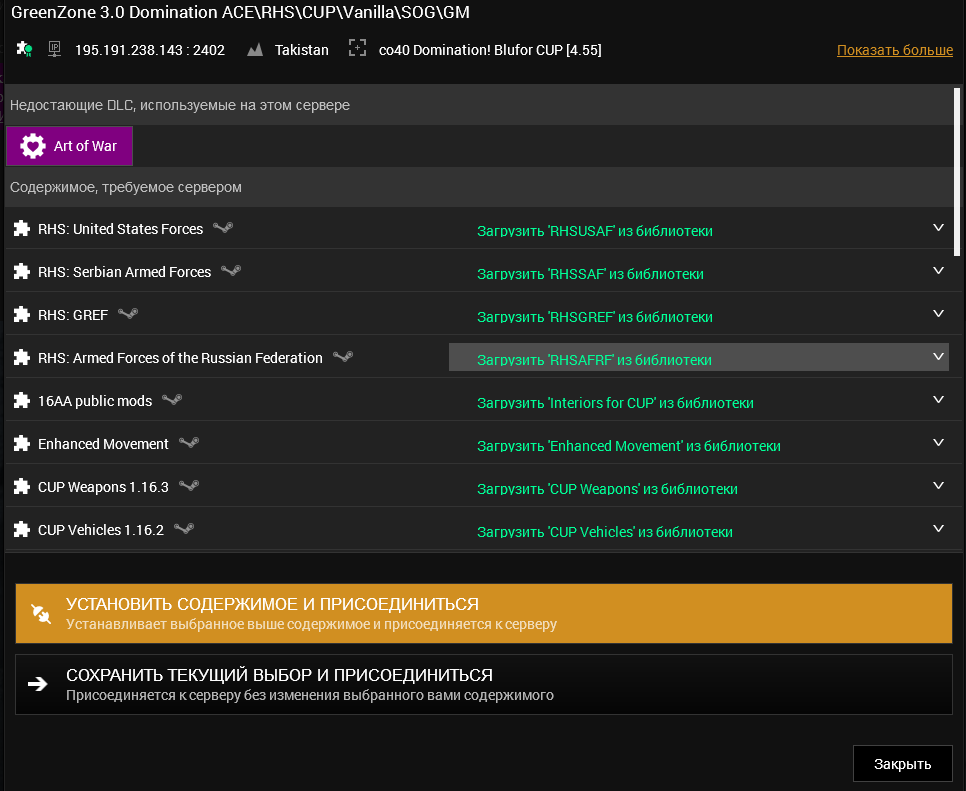Select the 16AA public mods row name
The image size is (966, 791).
(x=95, y=401)
